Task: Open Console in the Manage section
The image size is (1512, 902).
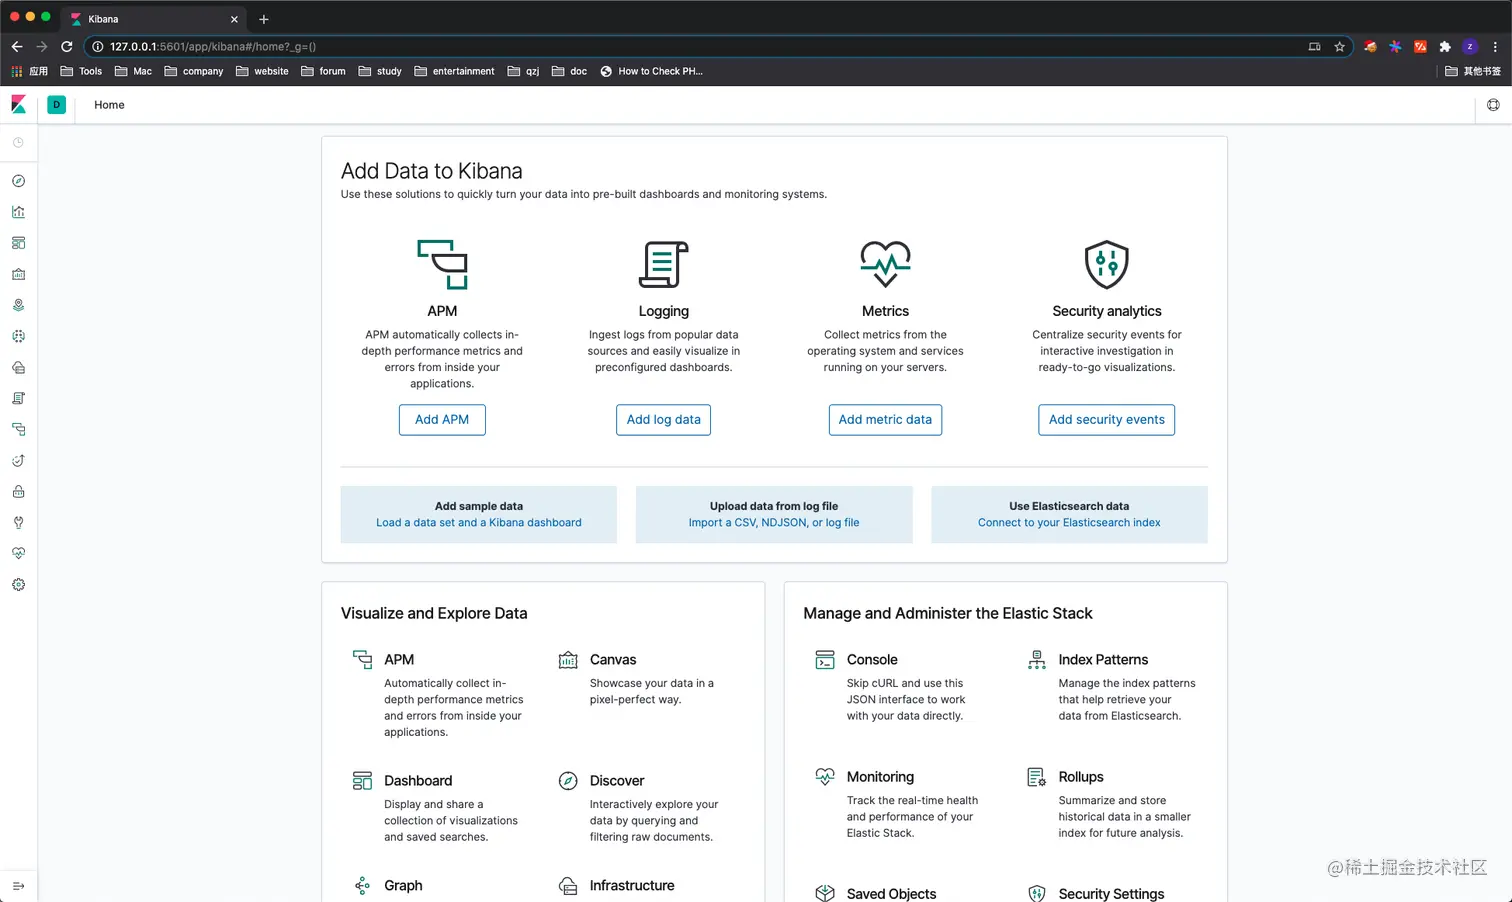Action: tap(872, 660)
